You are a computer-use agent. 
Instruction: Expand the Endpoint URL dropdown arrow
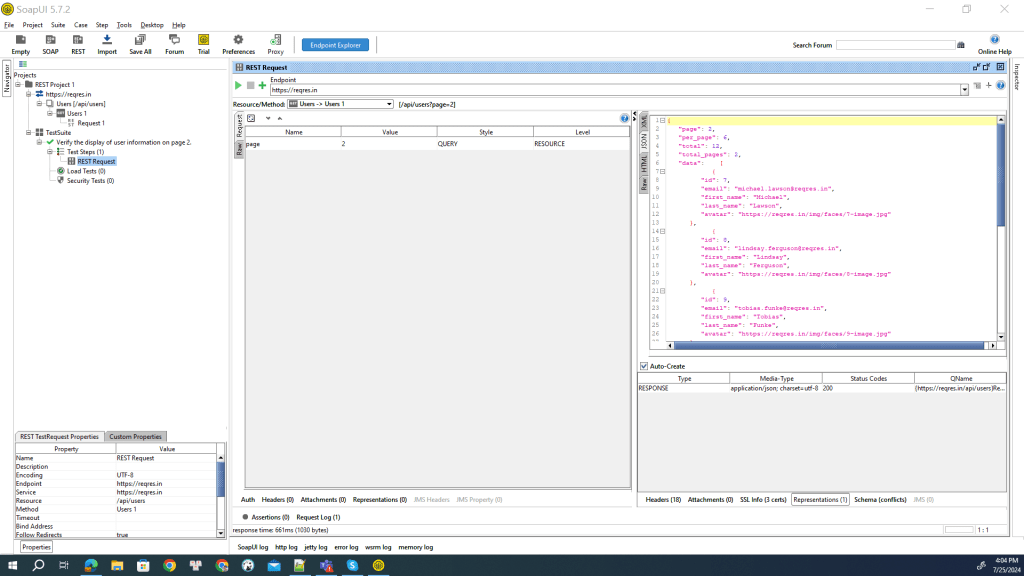964,89
